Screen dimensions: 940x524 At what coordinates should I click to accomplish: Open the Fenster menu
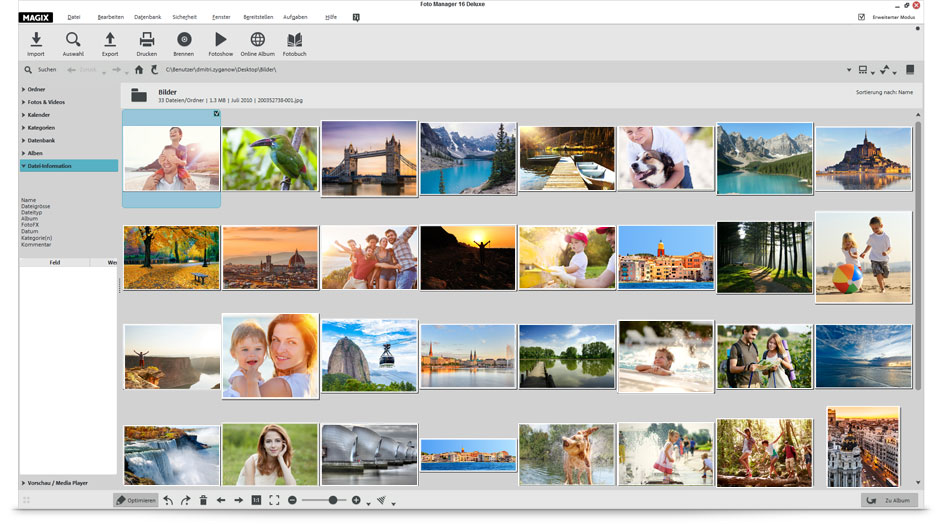221,17
